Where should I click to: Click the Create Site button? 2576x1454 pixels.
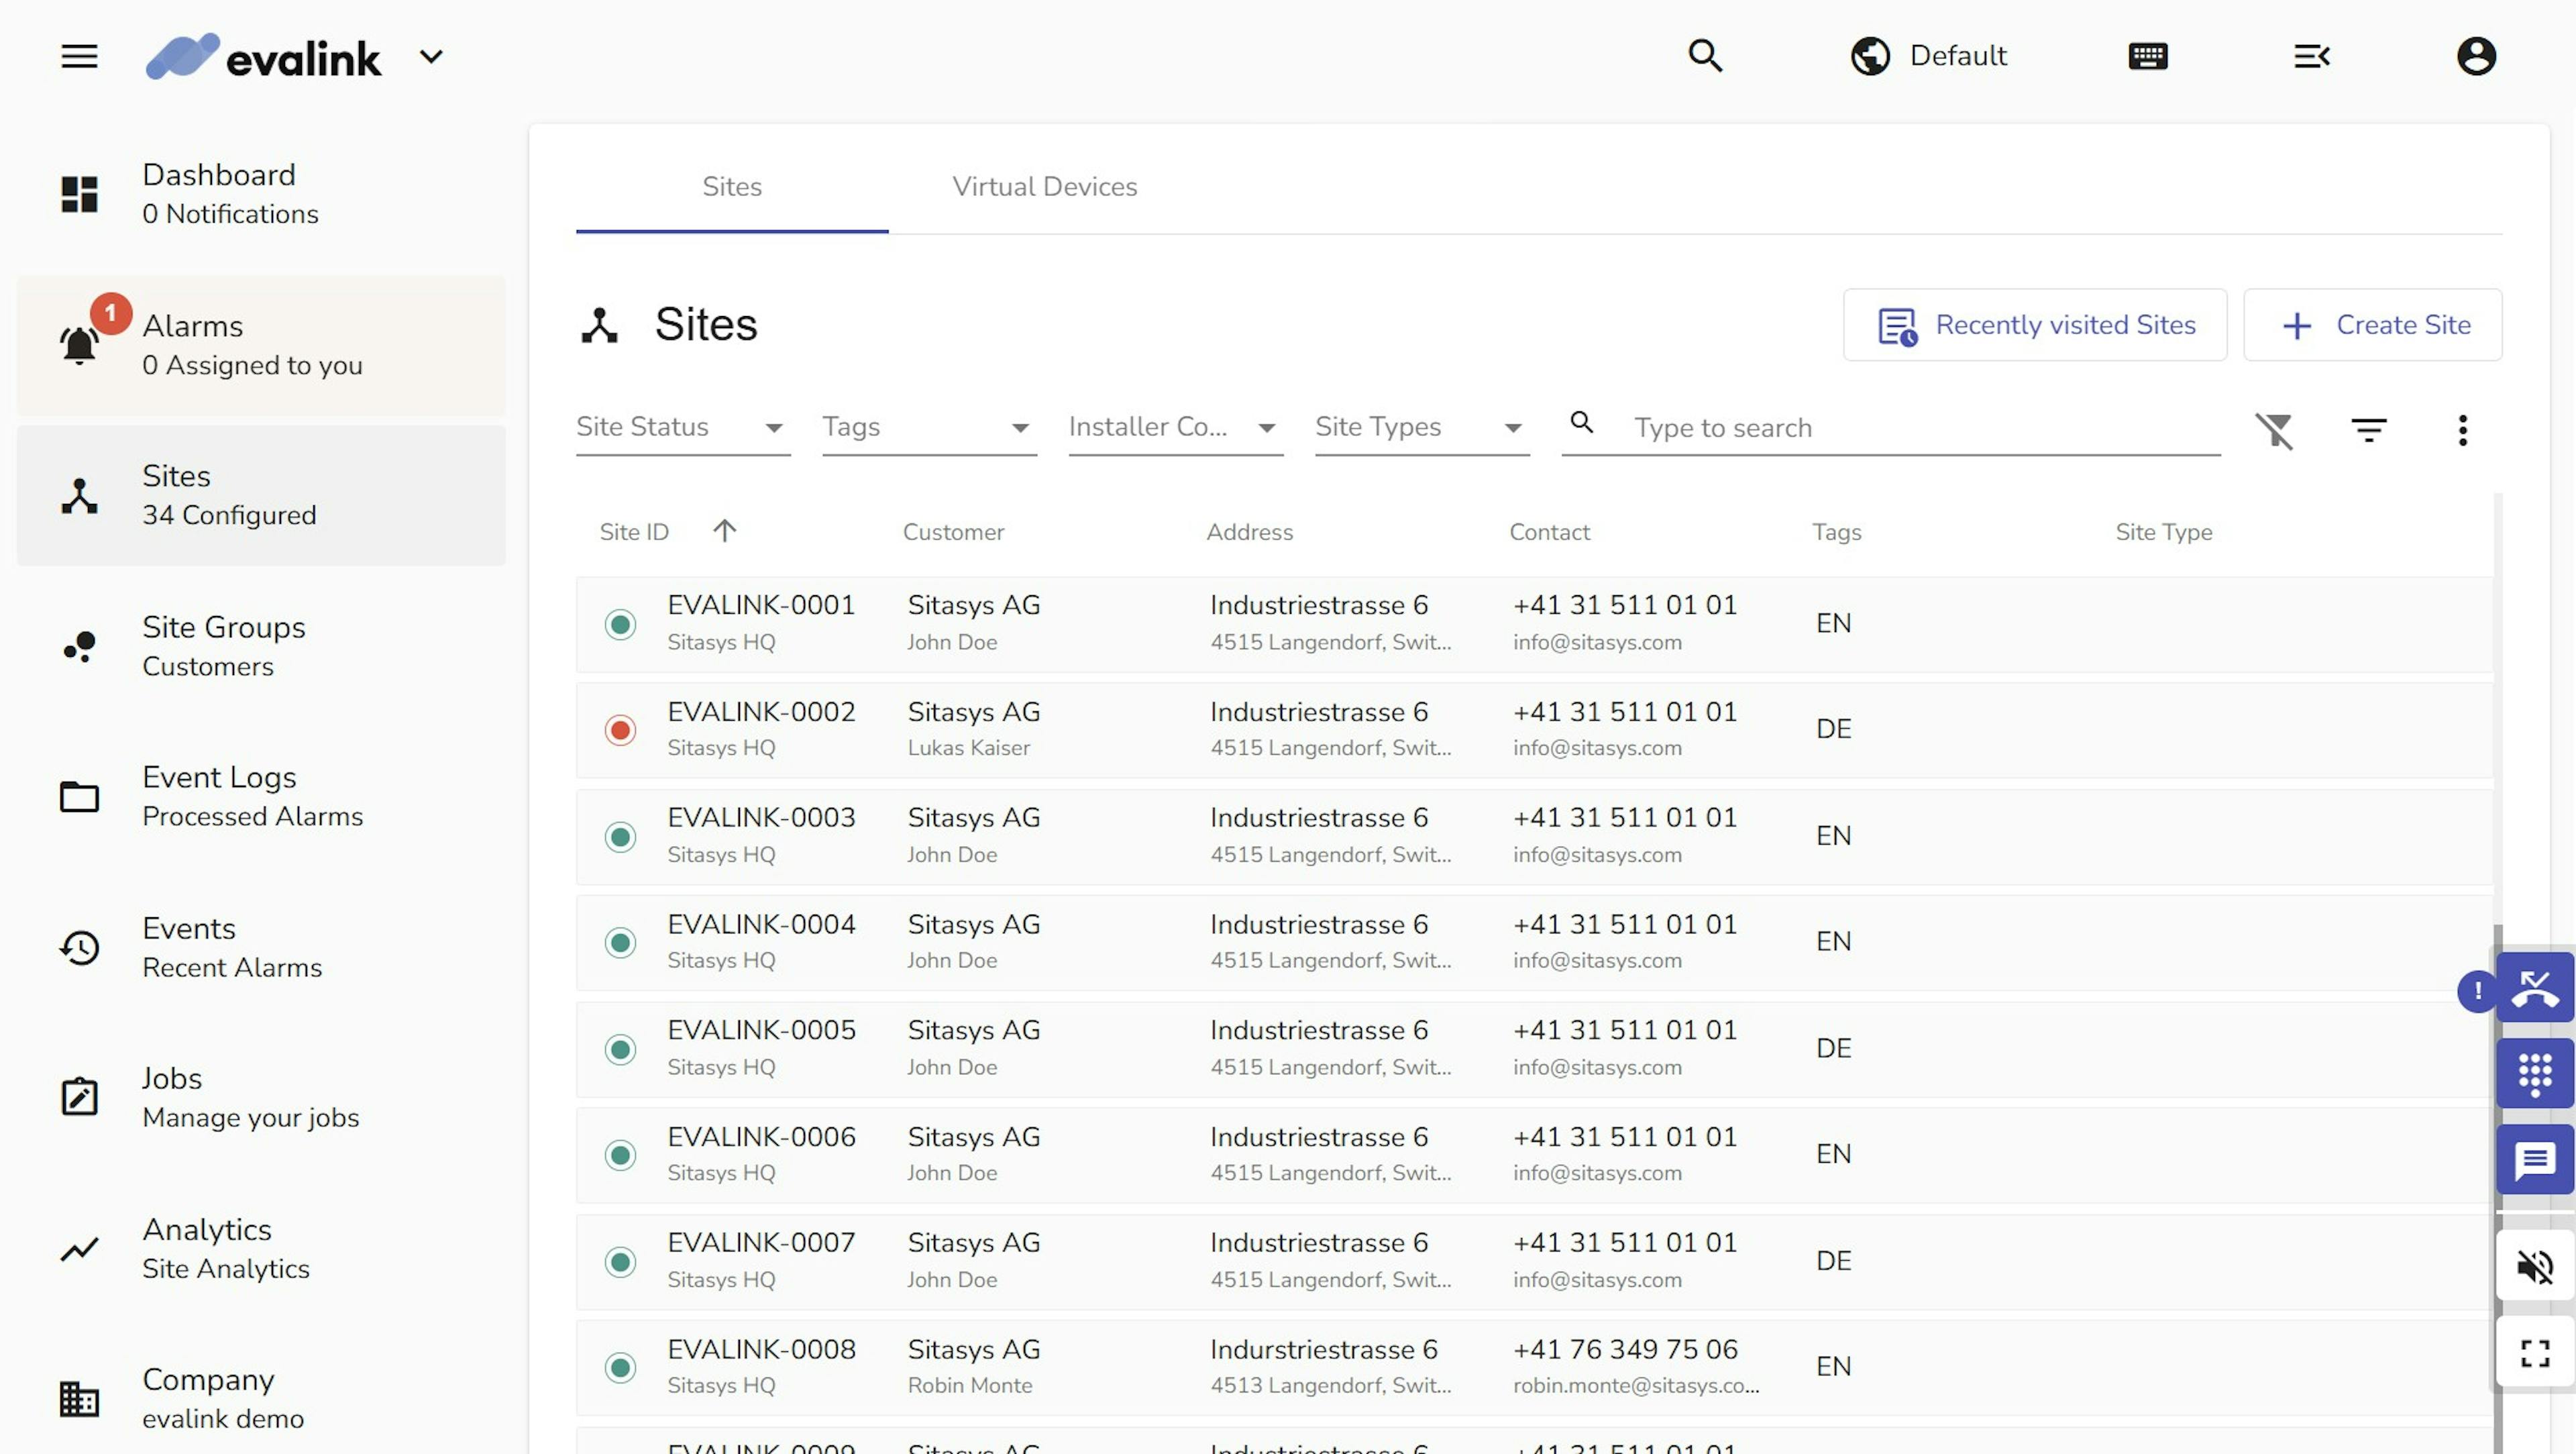tap(2372, 325)
